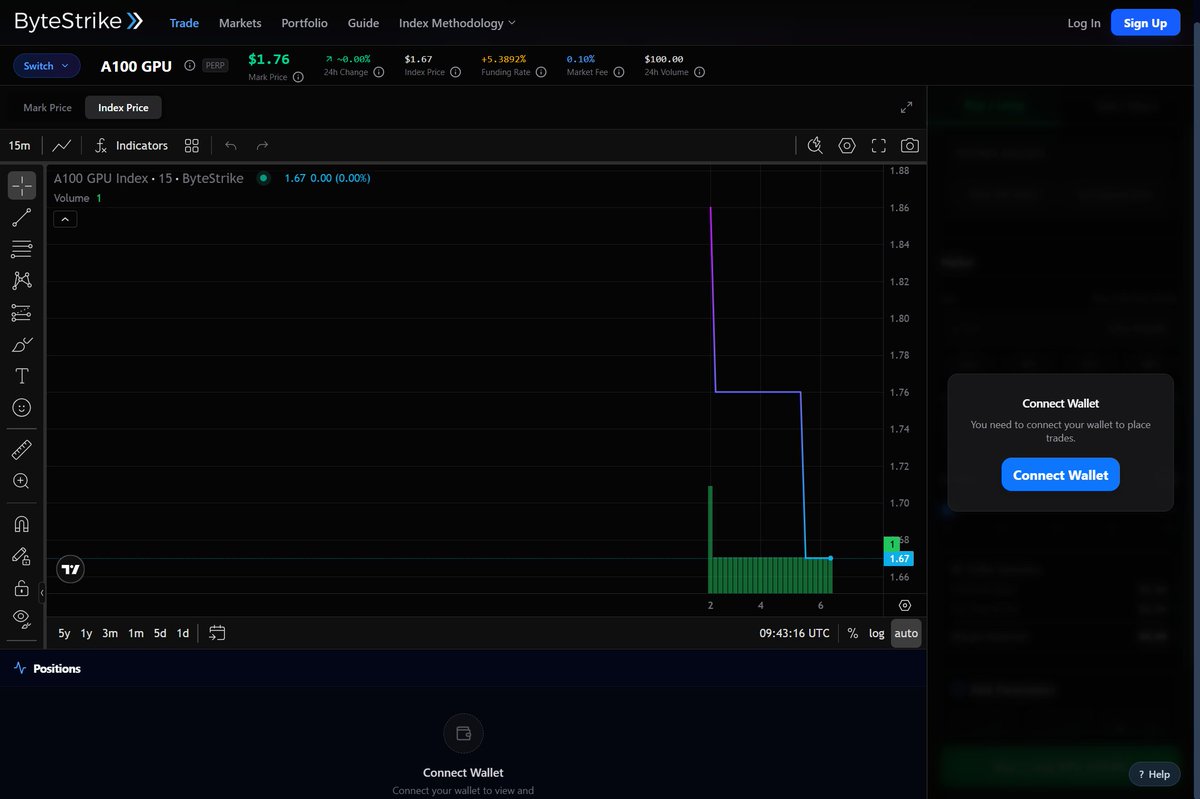Toggle stay in drawing mode
Screen dimensions: 1200x799
coord(21,556)
